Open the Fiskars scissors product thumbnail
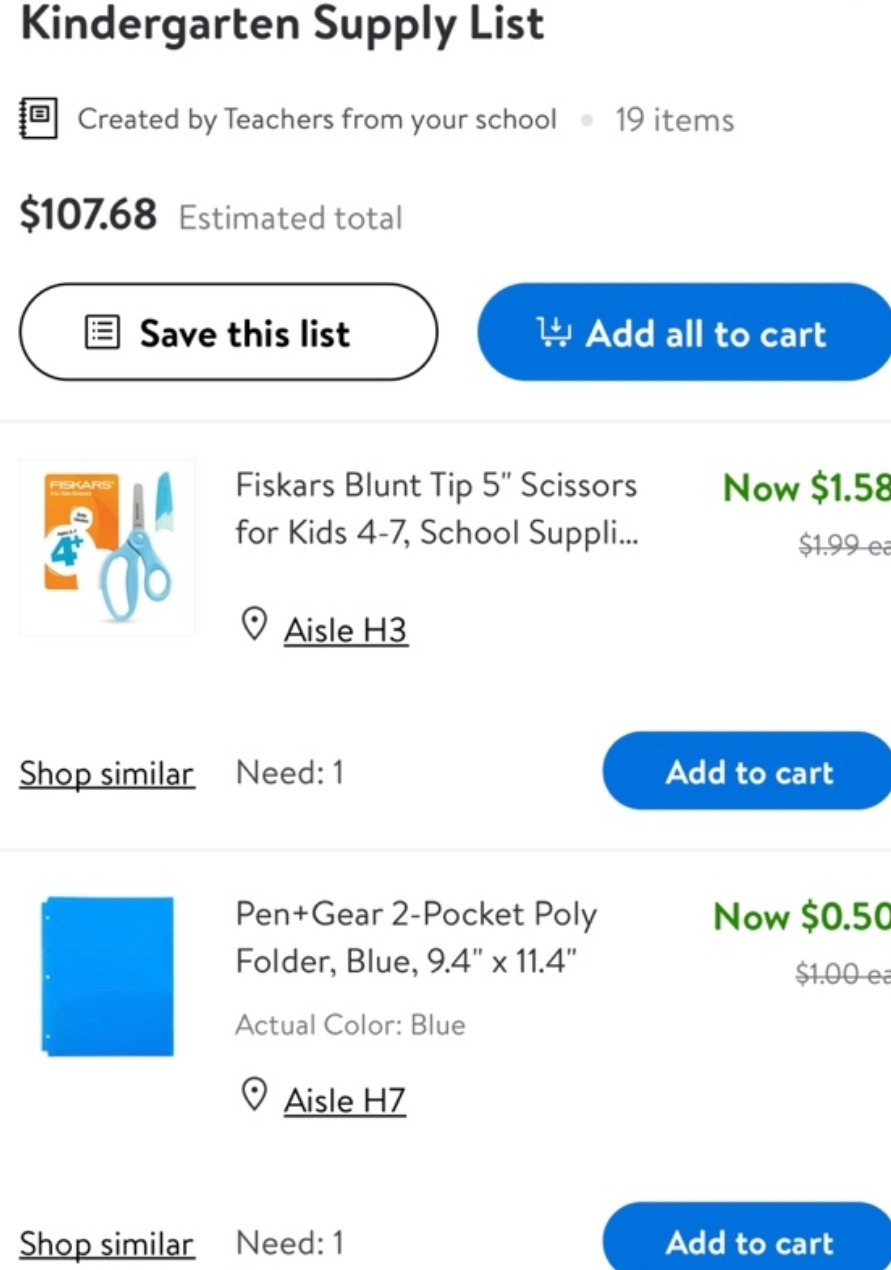Image resolution: width=891 pixels, height=1270 pixels. [107, 547]
